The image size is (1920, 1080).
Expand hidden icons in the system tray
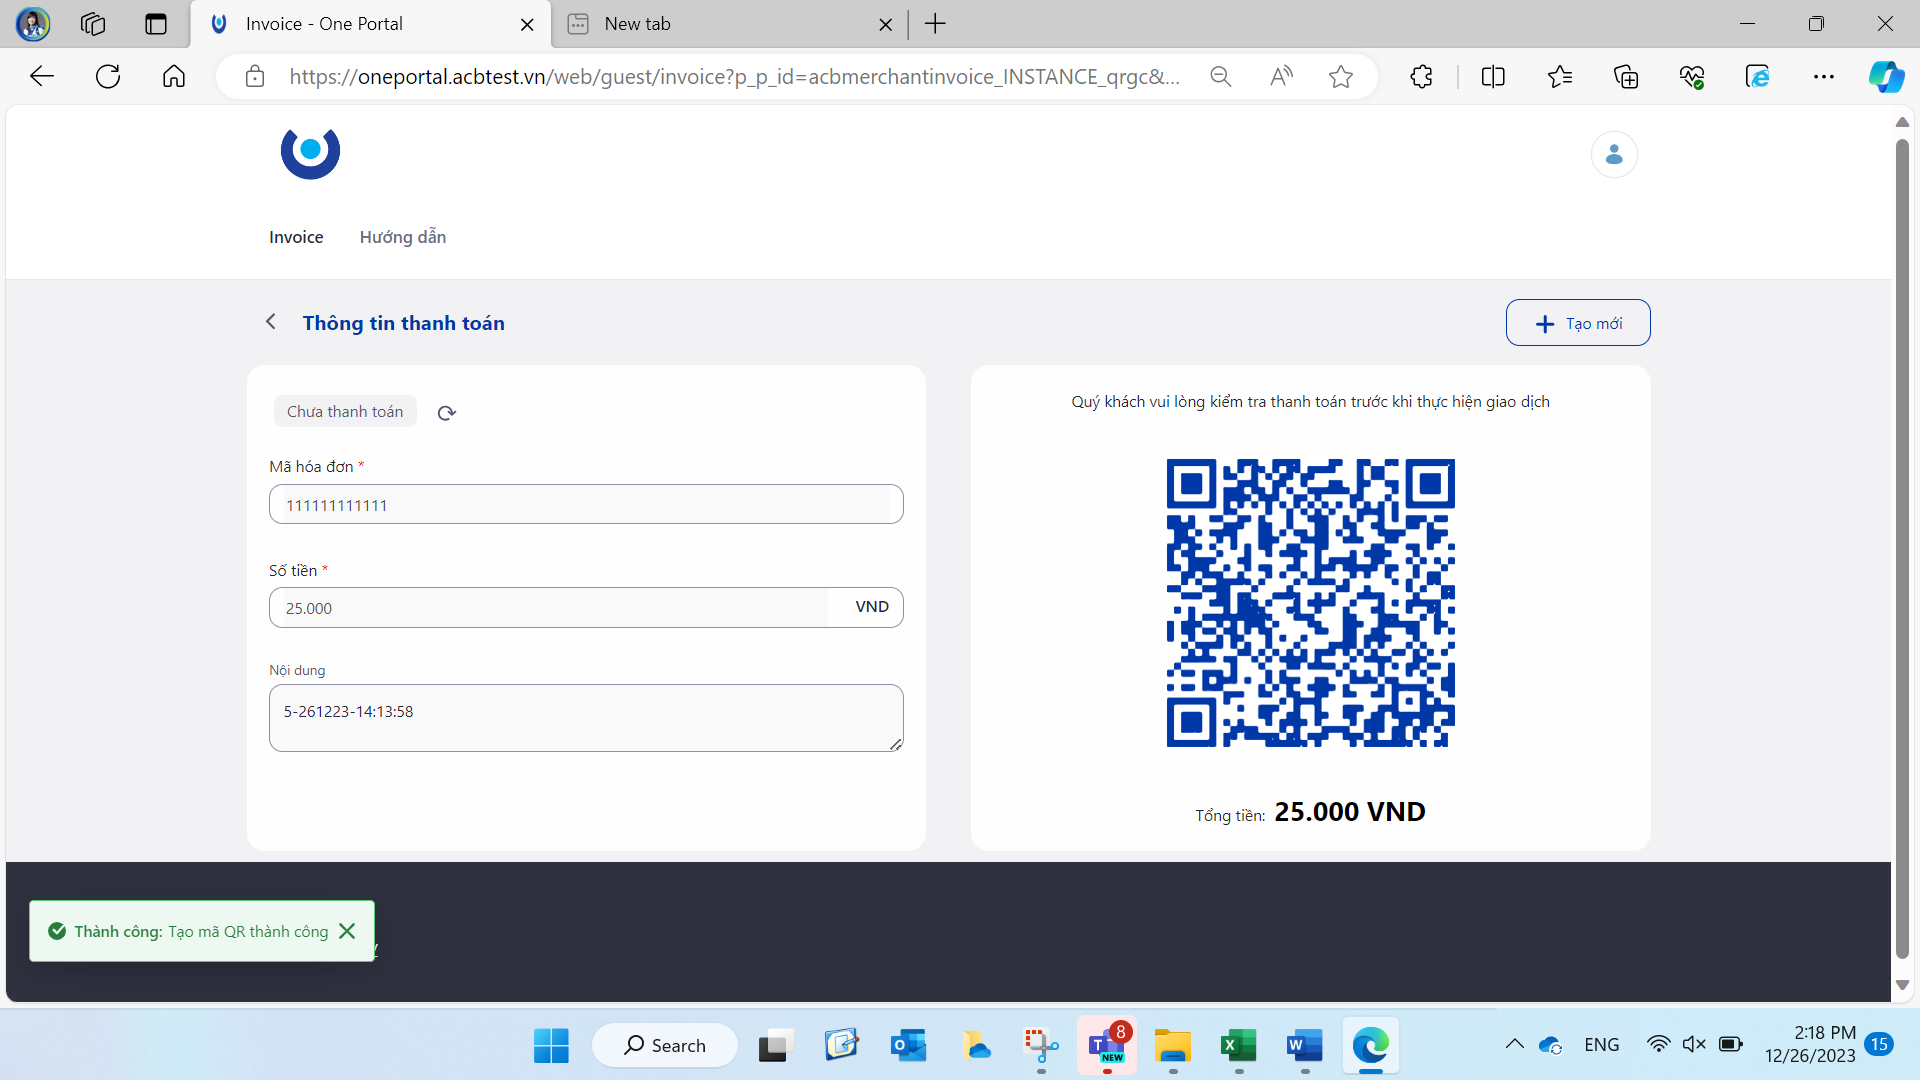coord(1514,1044)
